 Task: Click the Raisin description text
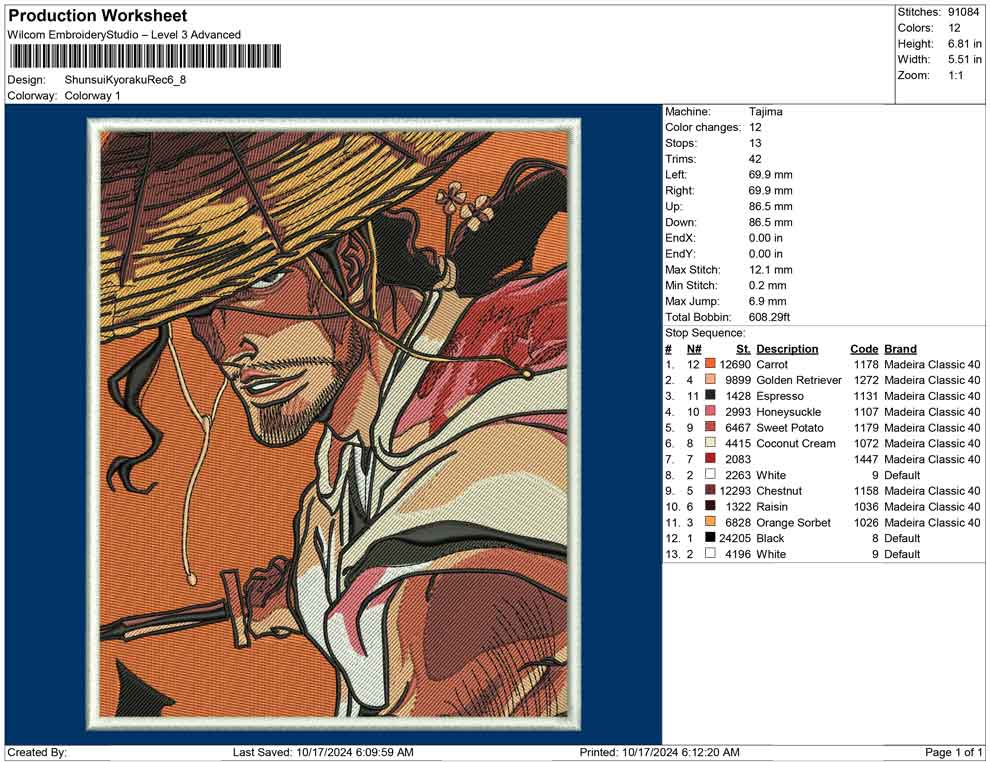tap(772, 506)
